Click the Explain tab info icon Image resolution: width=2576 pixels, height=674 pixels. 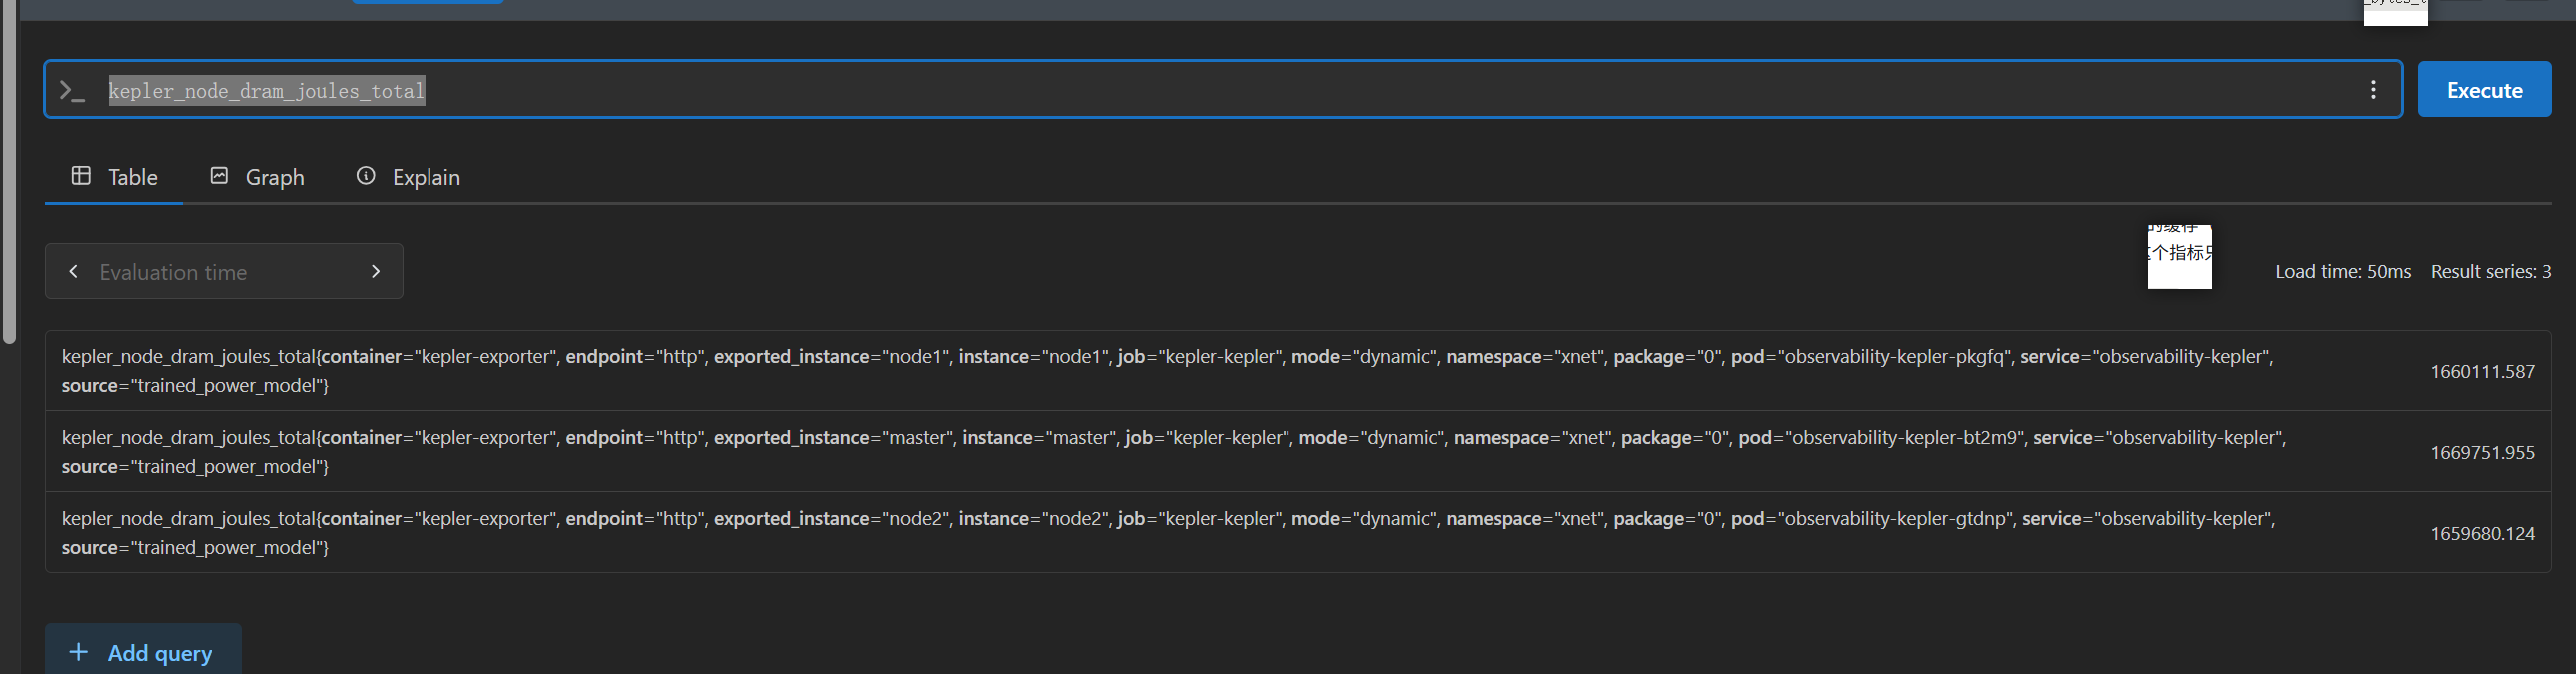(x=366, y=176)
